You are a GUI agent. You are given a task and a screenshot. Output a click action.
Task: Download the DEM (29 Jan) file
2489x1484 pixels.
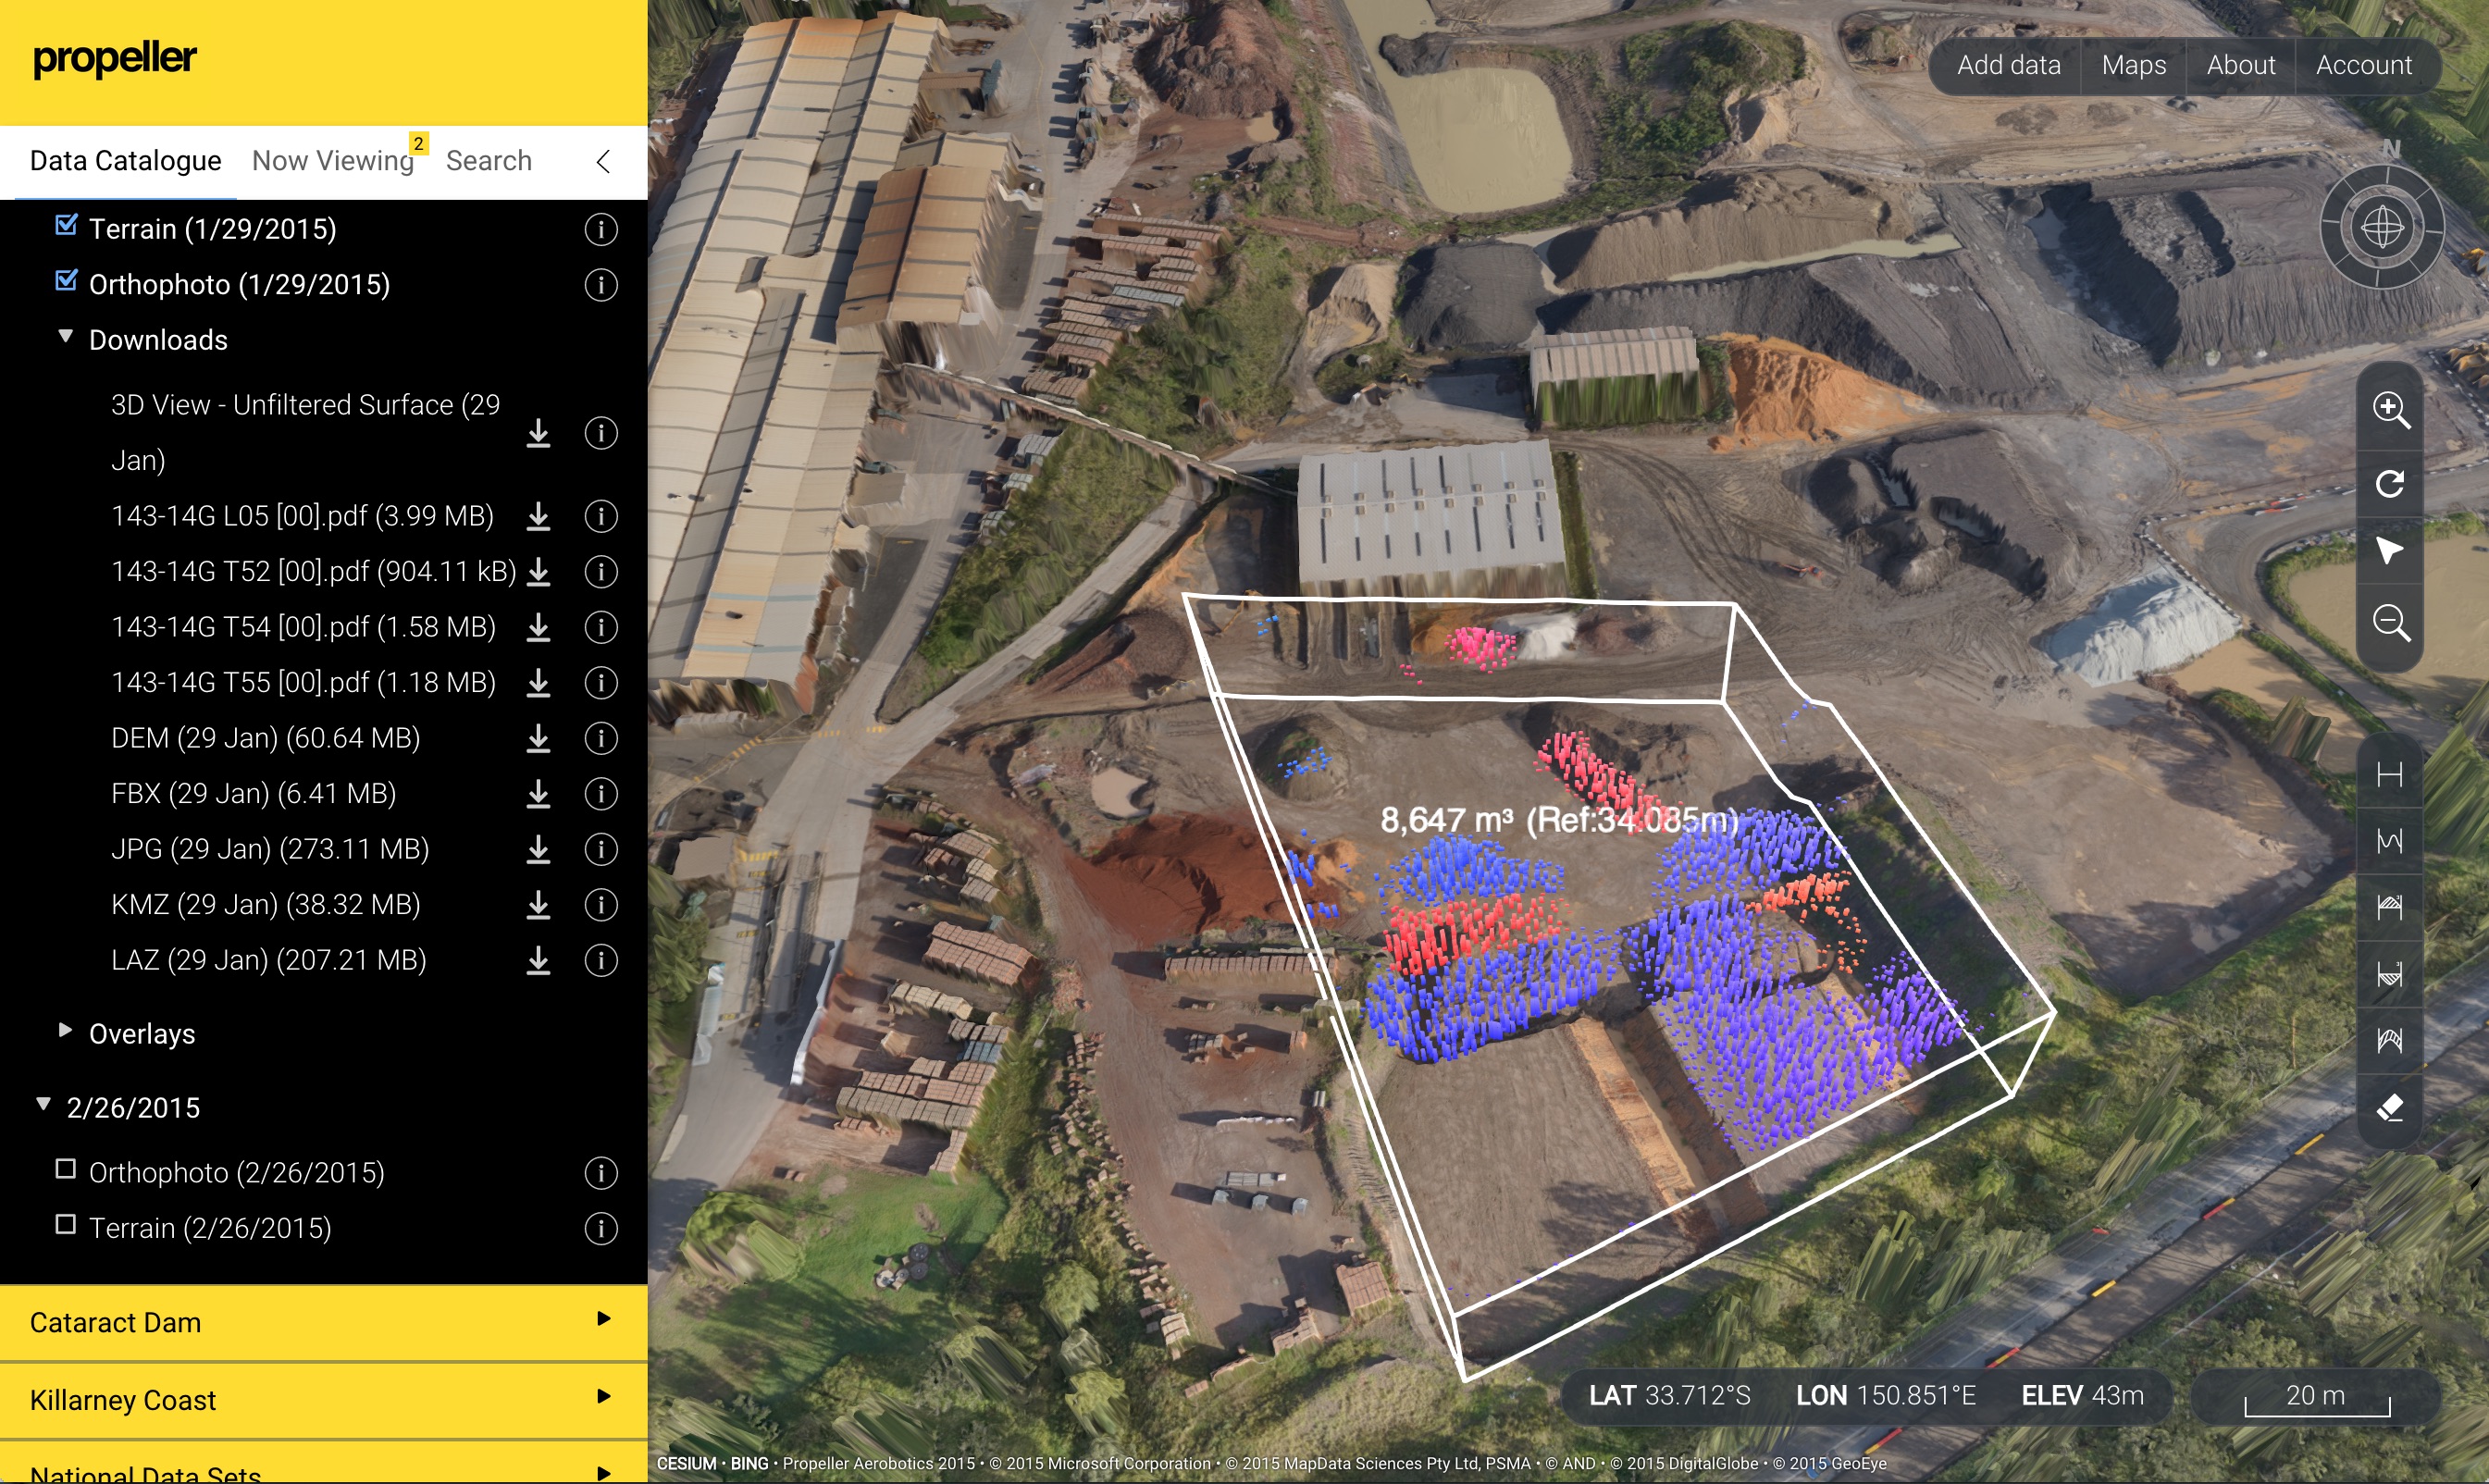(538, 738)
